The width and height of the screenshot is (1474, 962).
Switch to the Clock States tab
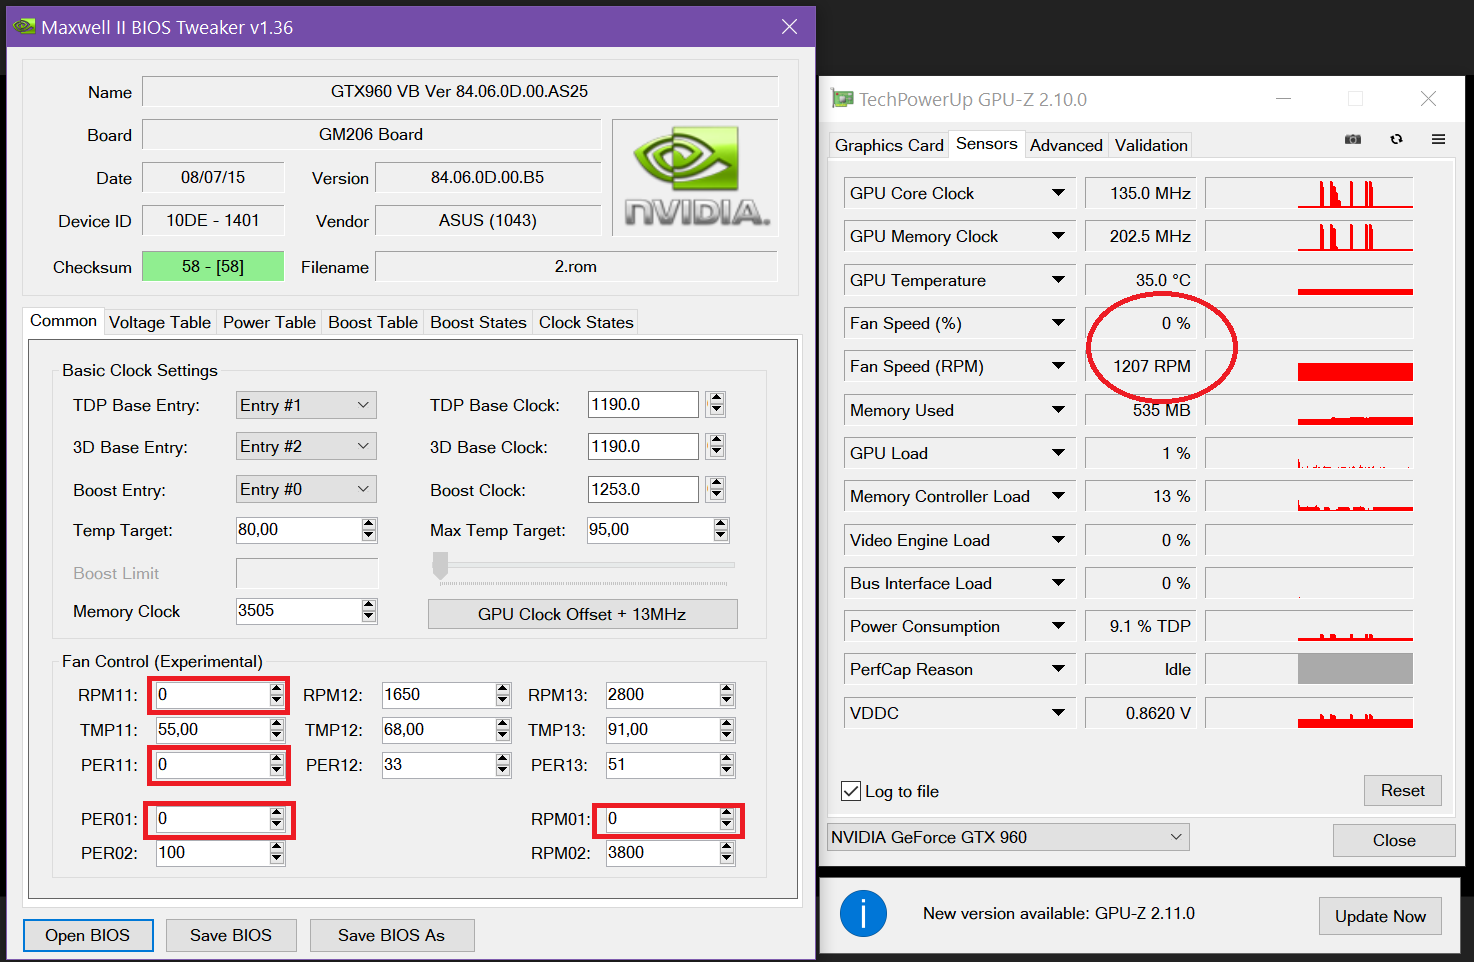click(x=586, y=322)
